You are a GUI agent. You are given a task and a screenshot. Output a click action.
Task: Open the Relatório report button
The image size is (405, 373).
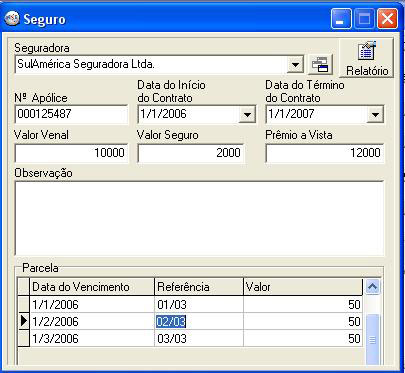366,58
